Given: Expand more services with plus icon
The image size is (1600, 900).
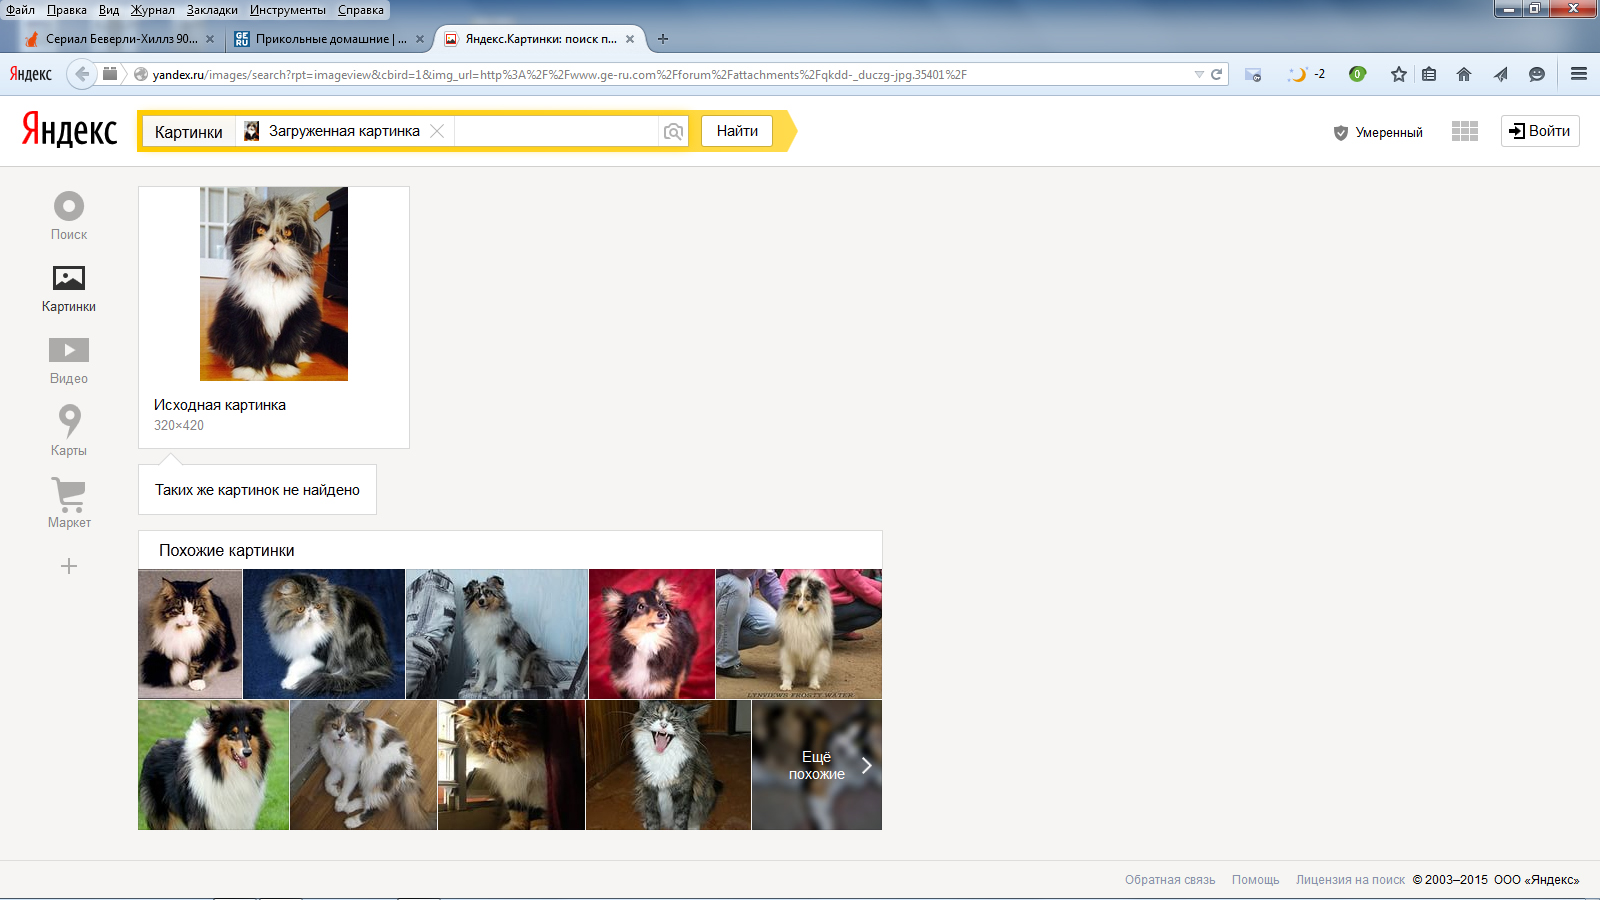Looking at the screenshot, I should [69, 566].
